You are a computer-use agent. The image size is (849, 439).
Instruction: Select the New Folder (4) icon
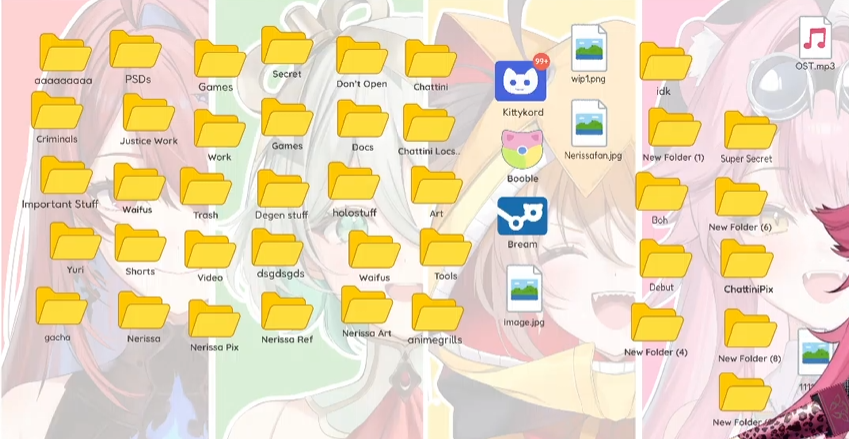tap(657, 322)
